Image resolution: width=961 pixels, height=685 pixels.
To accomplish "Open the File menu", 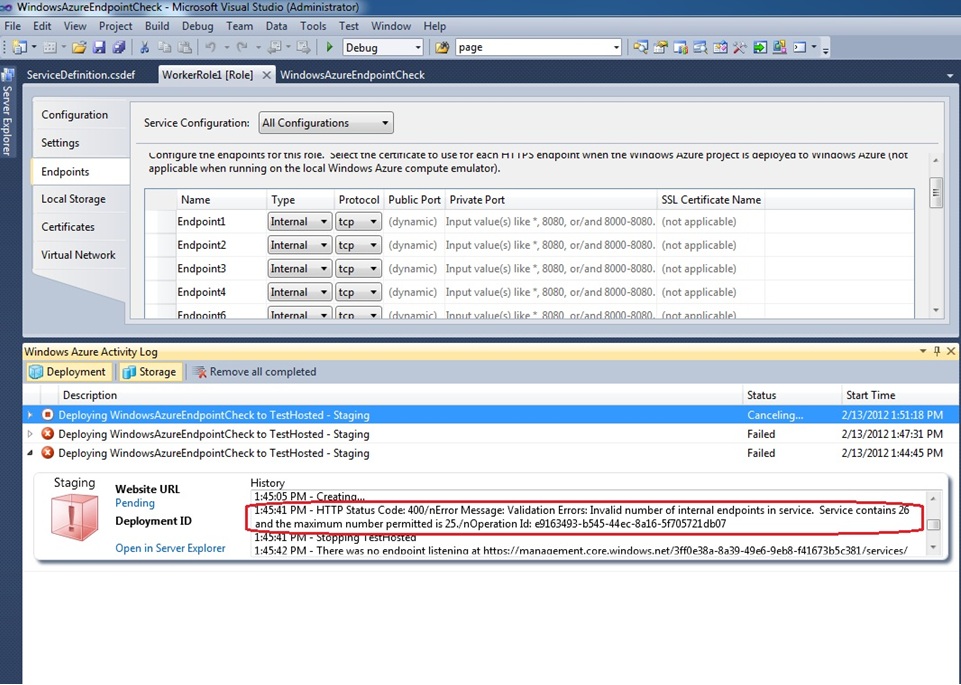I will [x=12, y=26].
